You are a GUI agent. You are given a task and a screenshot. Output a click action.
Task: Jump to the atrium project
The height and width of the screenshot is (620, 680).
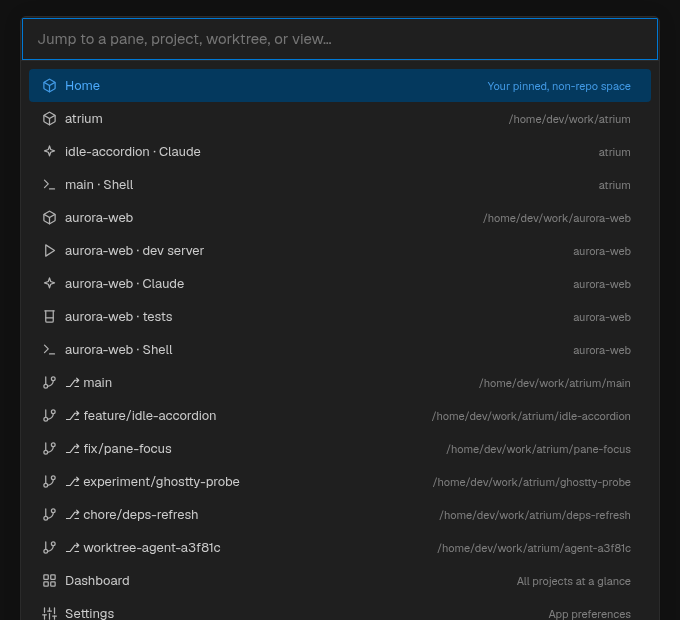point(340,118)
